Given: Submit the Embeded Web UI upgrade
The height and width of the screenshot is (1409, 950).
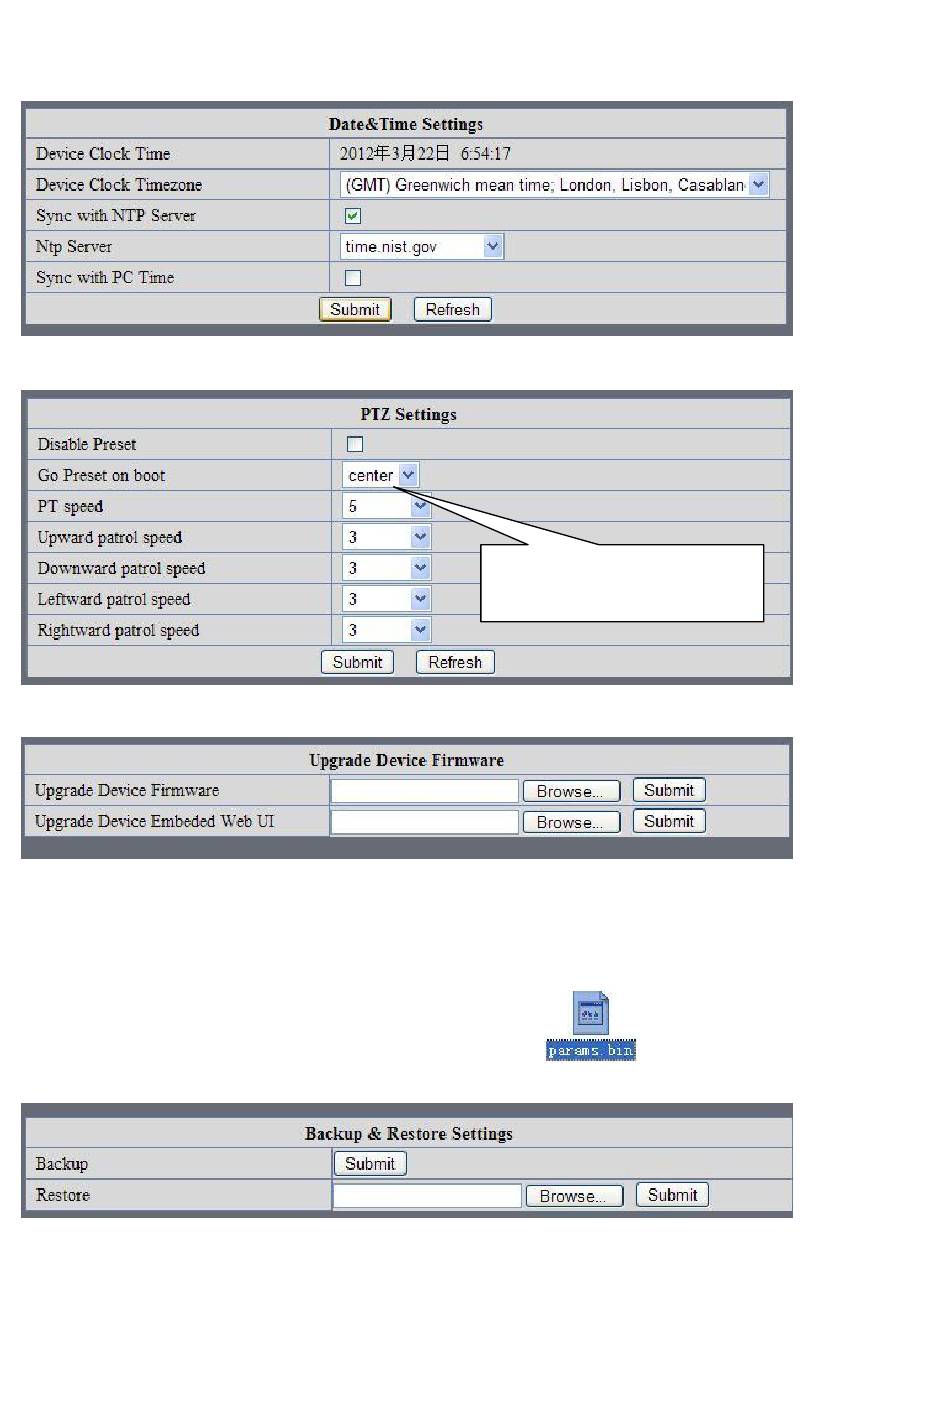Looking at the screenshot, I should 669,821.
